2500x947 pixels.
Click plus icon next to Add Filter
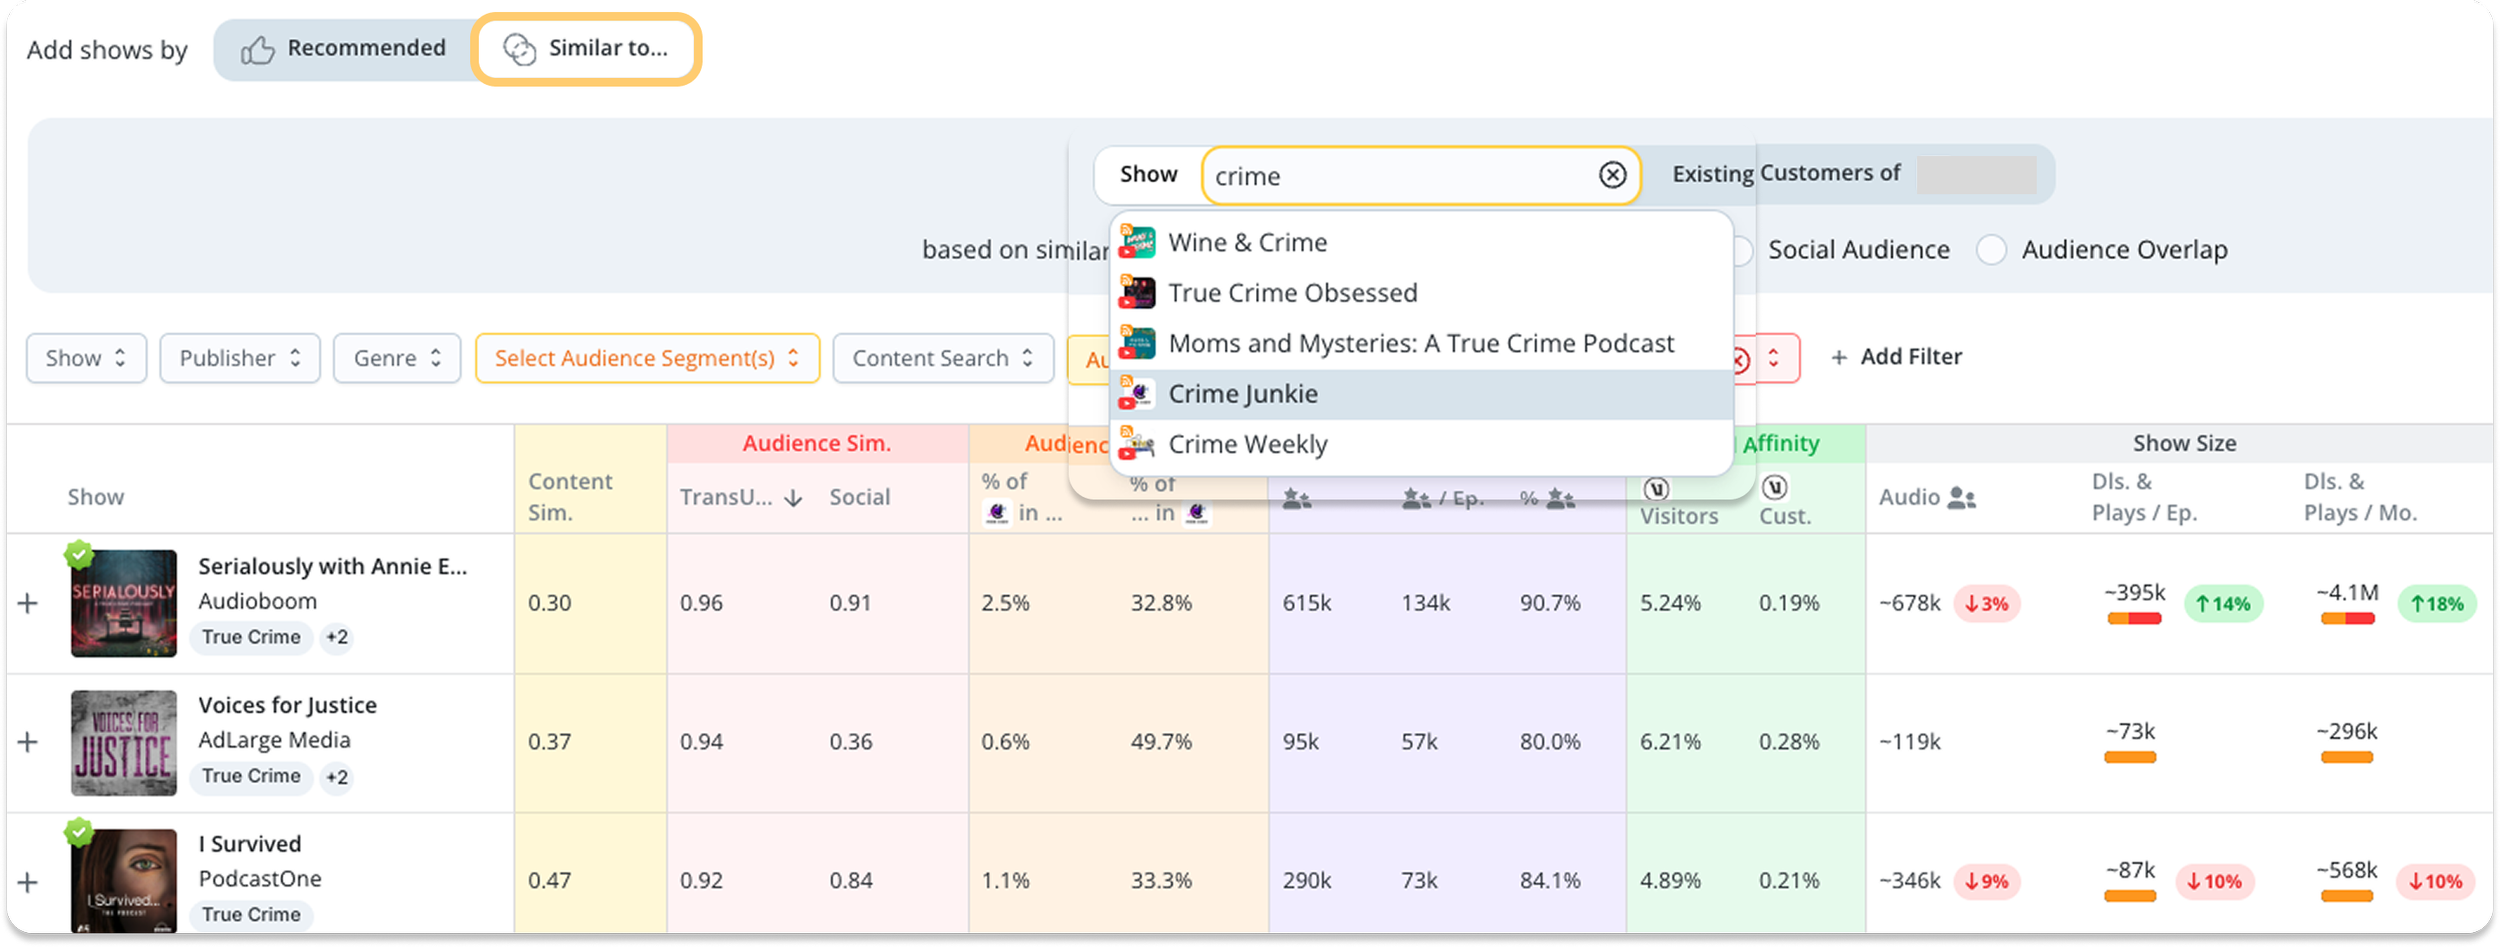pos(1838,357)
